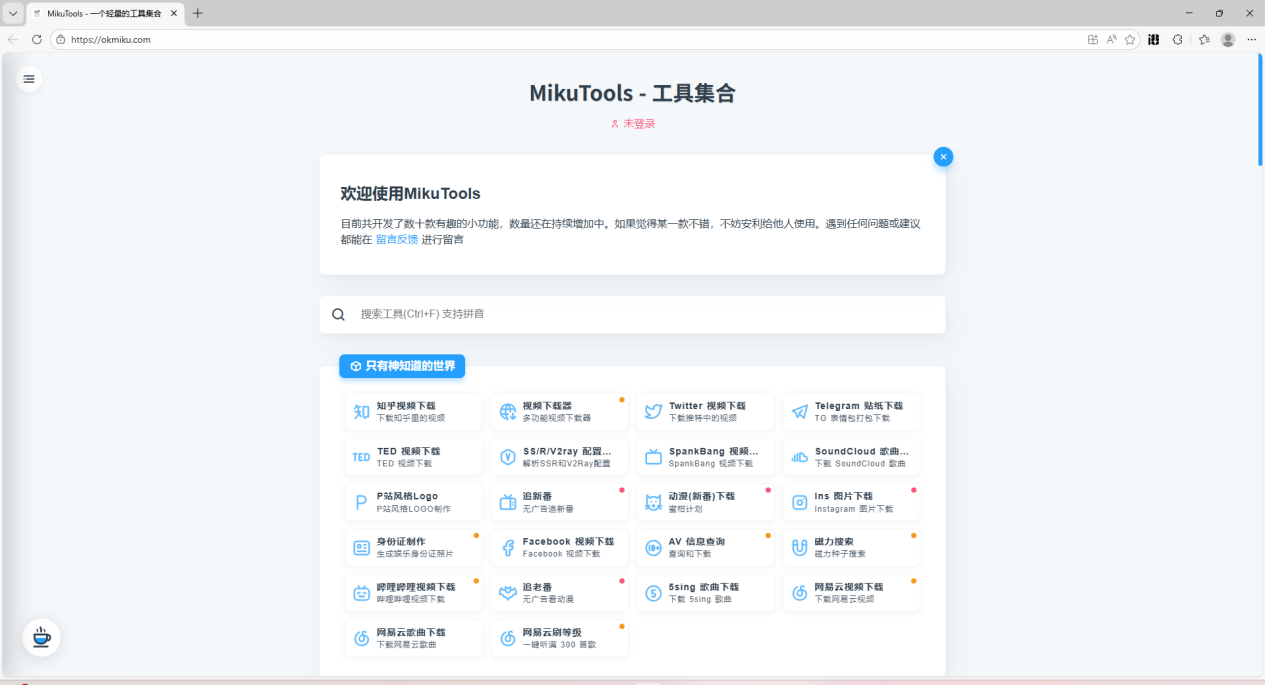Click the Twitter bird icon
Screen dimensions: 1265x685
pos(654,412)
